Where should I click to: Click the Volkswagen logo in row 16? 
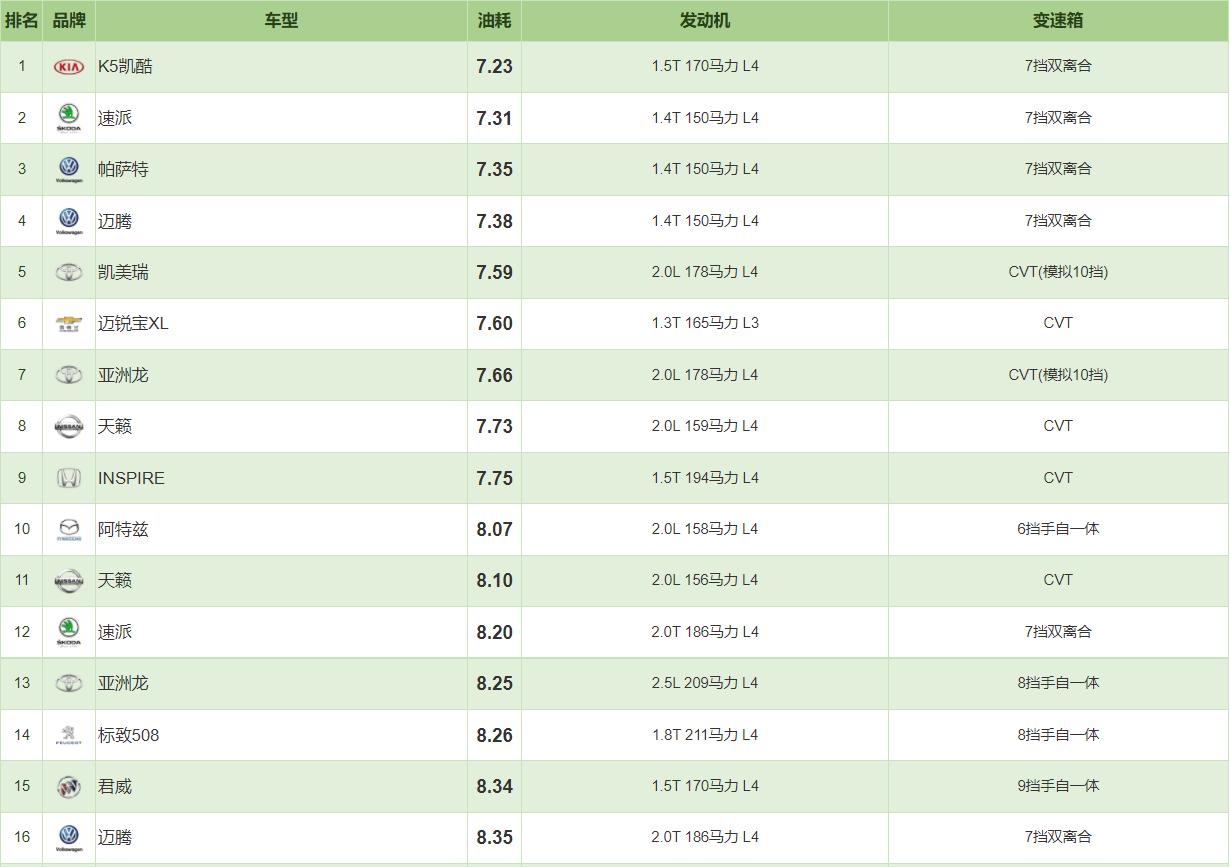[69, 838]
